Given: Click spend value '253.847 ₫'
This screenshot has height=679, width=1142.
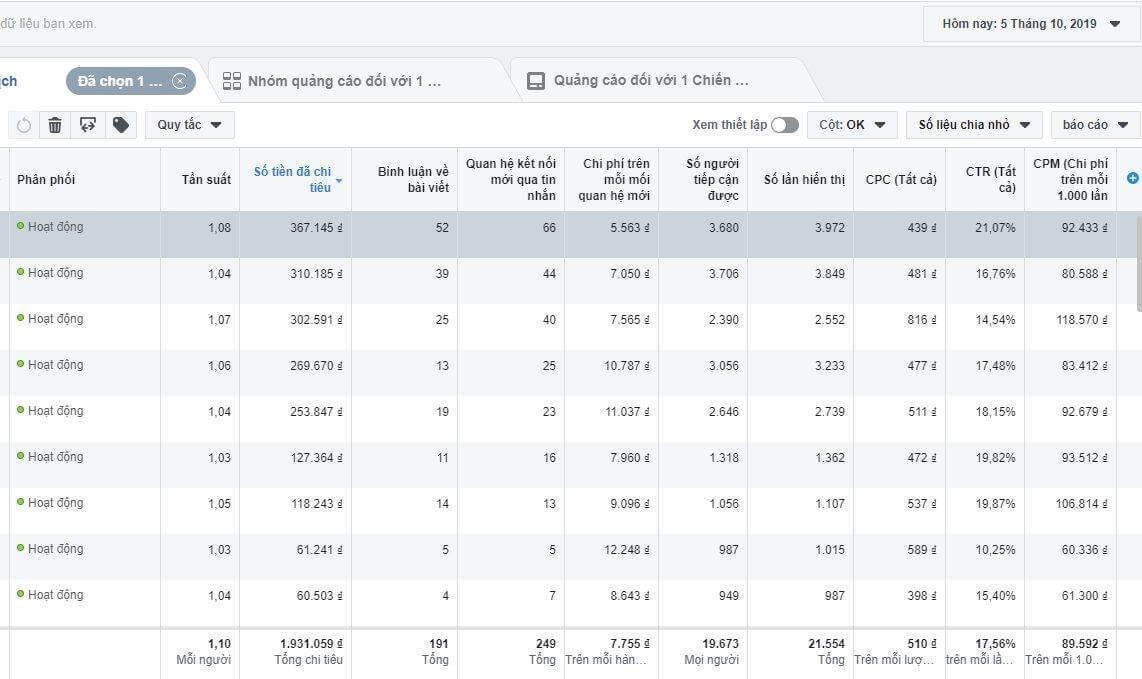Looking at the screenshot, I should point(316,412).
